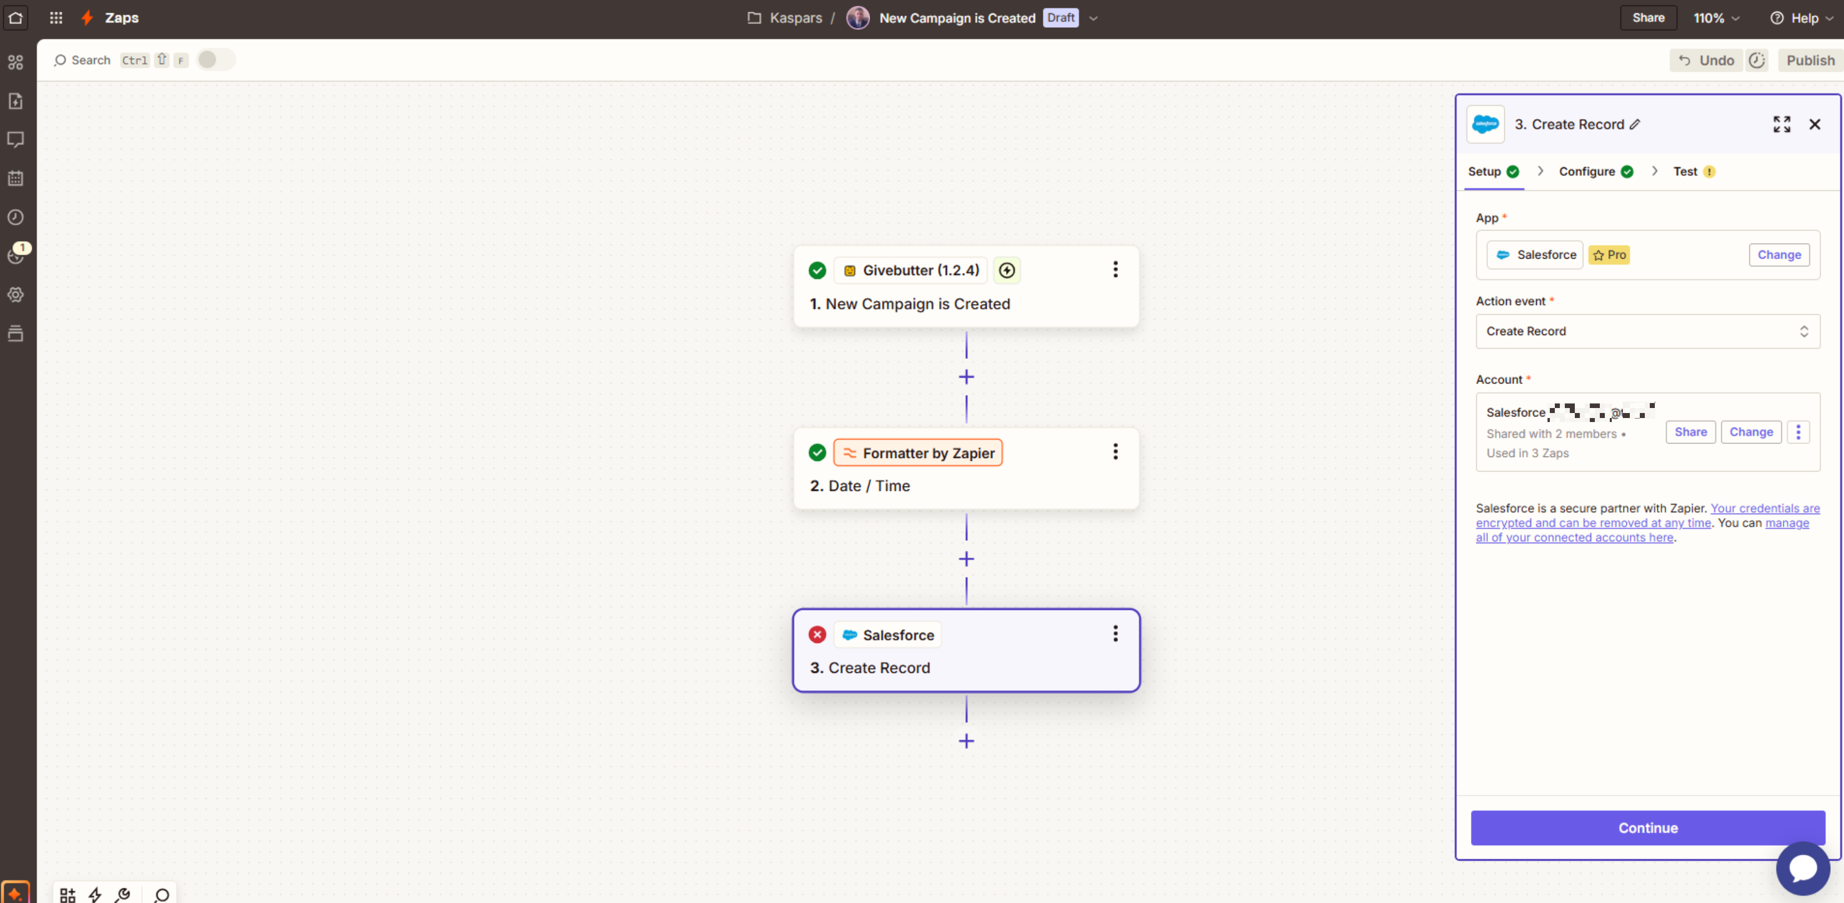Image resolution: width=1844 pixels, height=903 pixels.
Task: Open the Action event Create Record dropdown
Action: pyautogui.click(x=1647, y=331)
